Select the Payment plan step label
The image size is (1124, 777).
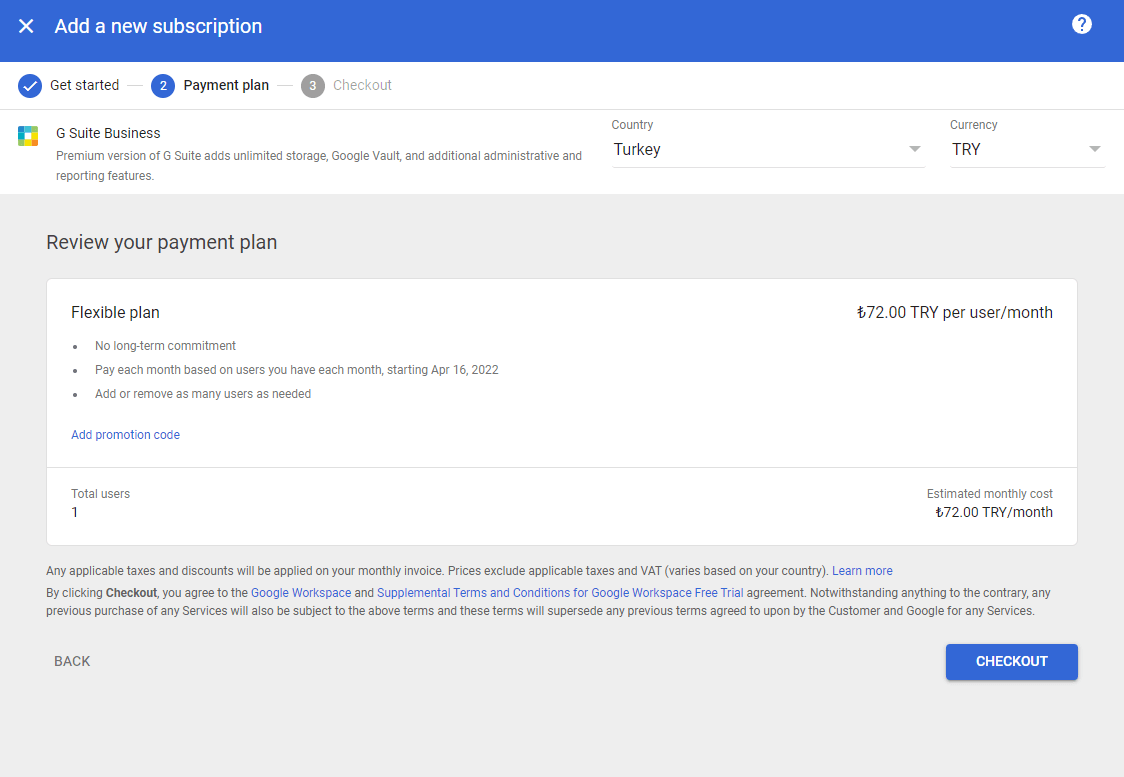[226, 86]
